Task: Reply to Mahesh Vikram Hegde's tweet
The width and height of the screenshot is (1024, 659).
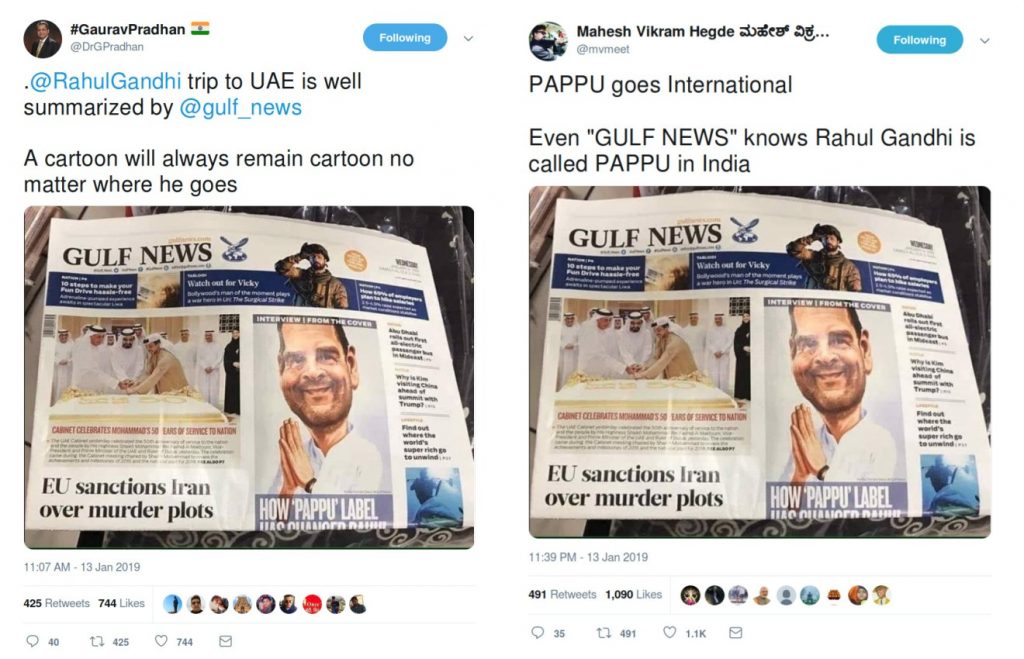Action: [537, 632]
